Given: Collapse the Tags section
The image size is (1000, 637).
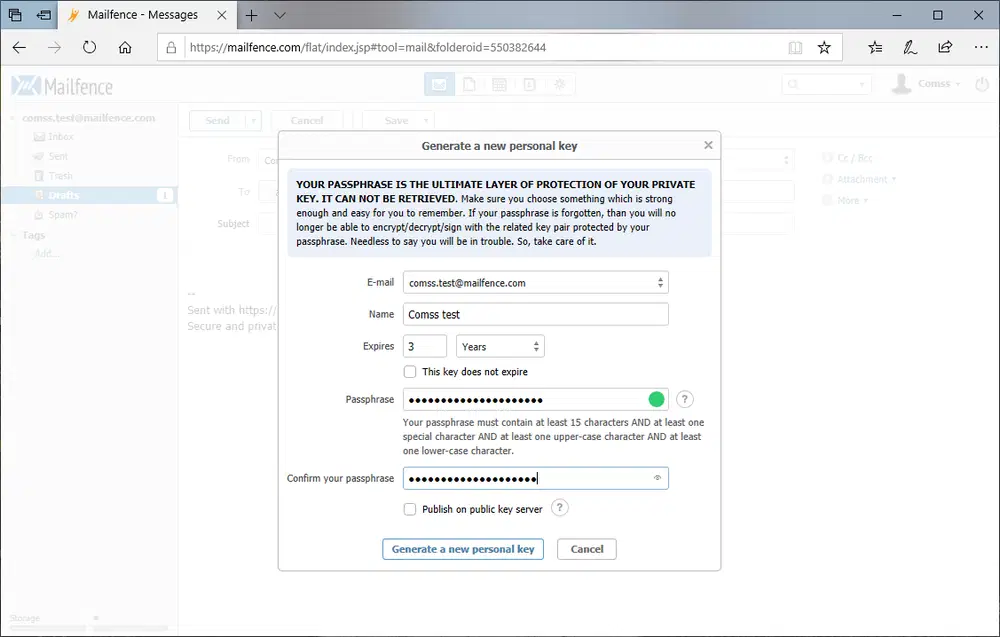Looking at the screenshot, I should [x=13, y=235].
